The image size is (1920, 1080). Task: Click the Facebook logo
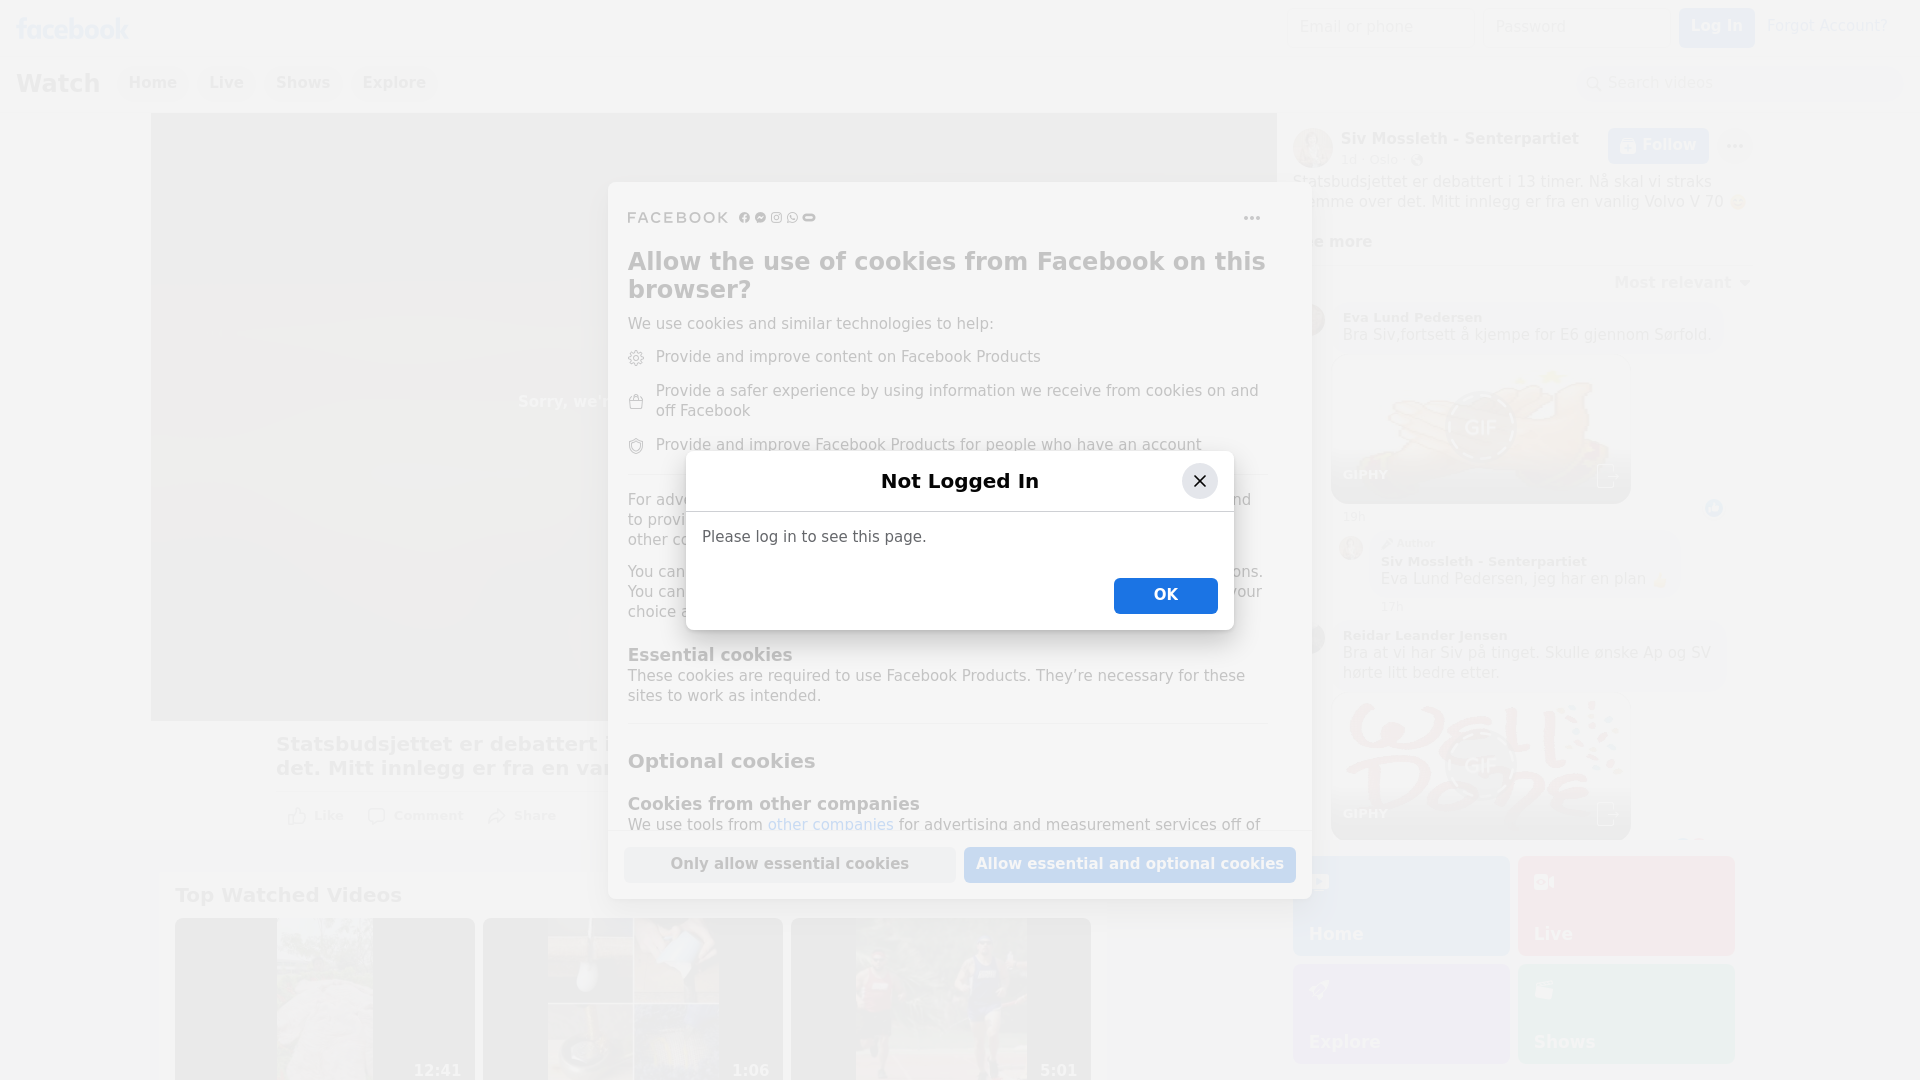click(x=72, y=29)
